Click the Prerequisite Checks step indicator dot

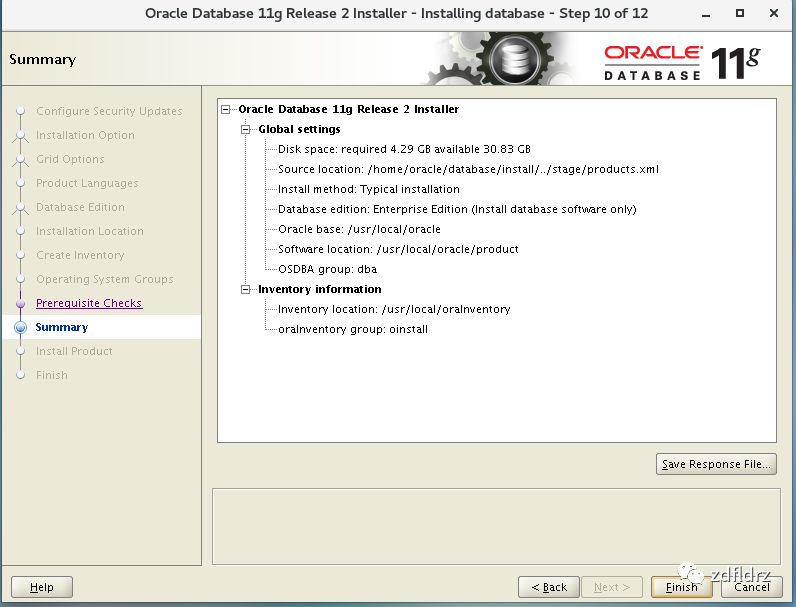click(x=20, y=304)
